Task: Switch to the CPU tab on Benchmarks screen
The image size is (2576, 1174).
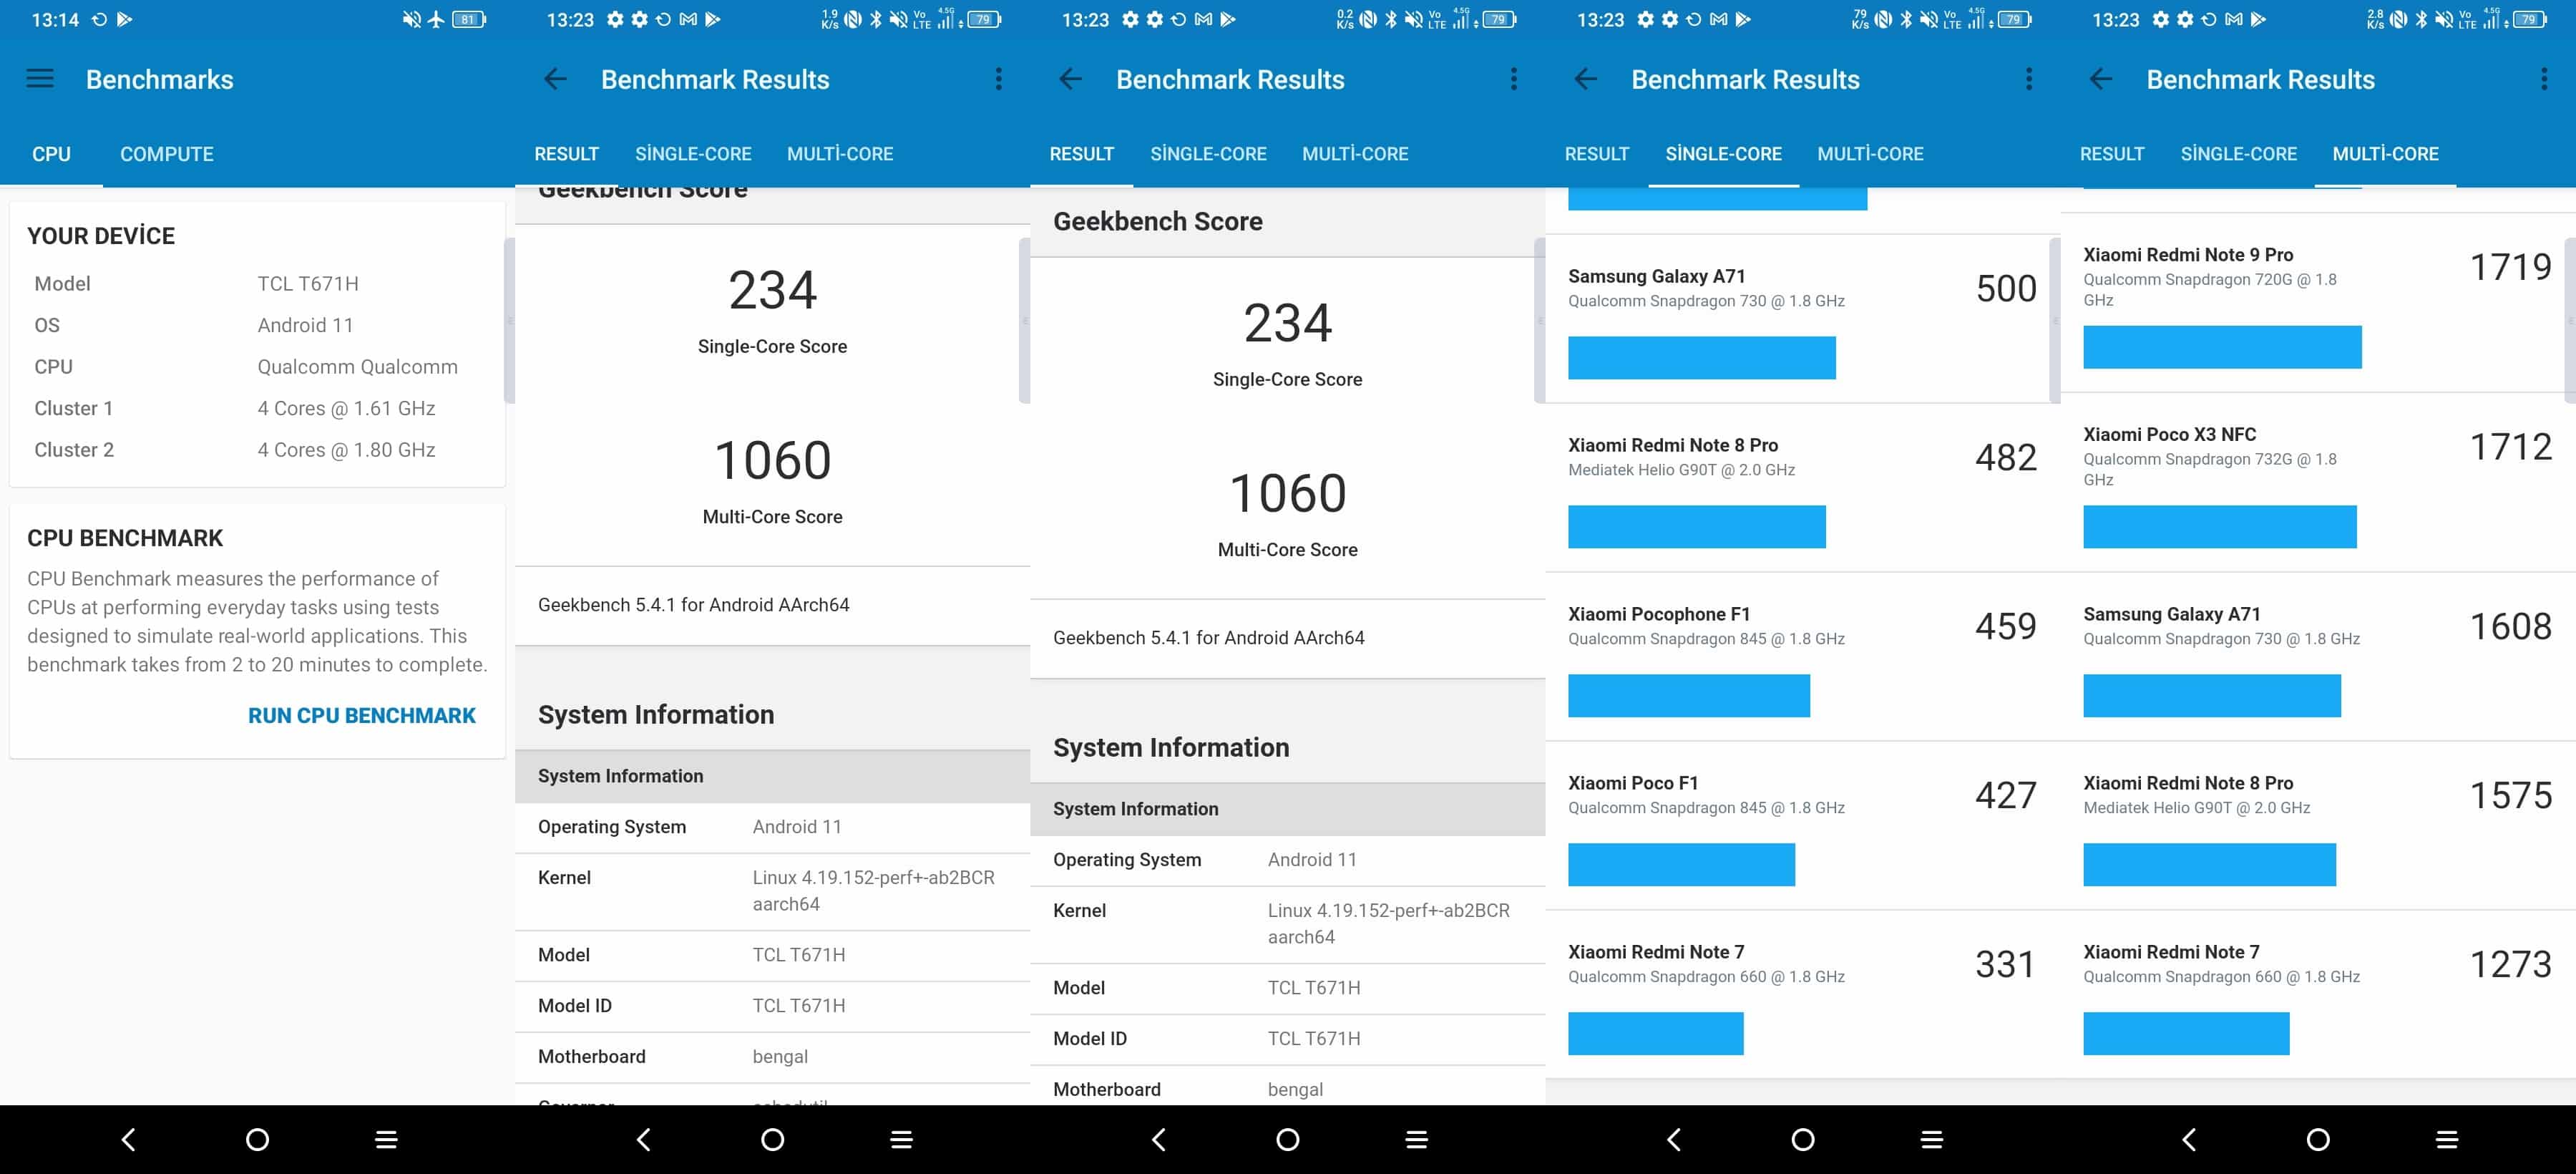Action: [51, 154]
